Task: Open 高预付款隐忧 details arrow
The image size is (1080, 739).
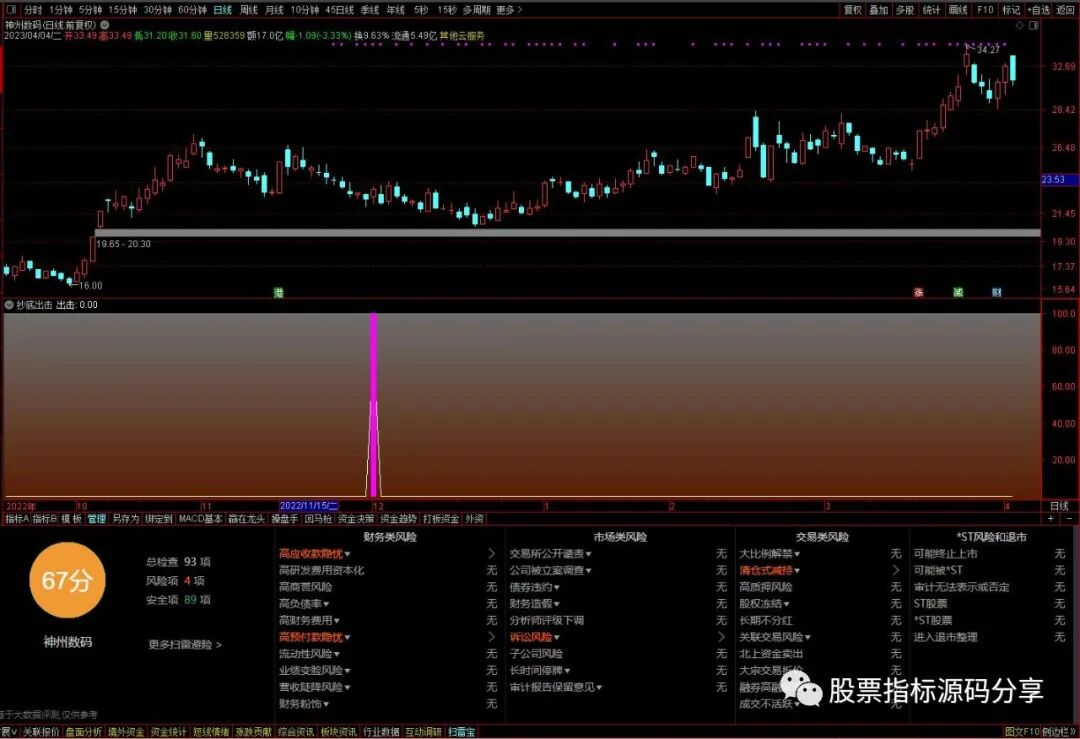Action: (x=491, y=637)
